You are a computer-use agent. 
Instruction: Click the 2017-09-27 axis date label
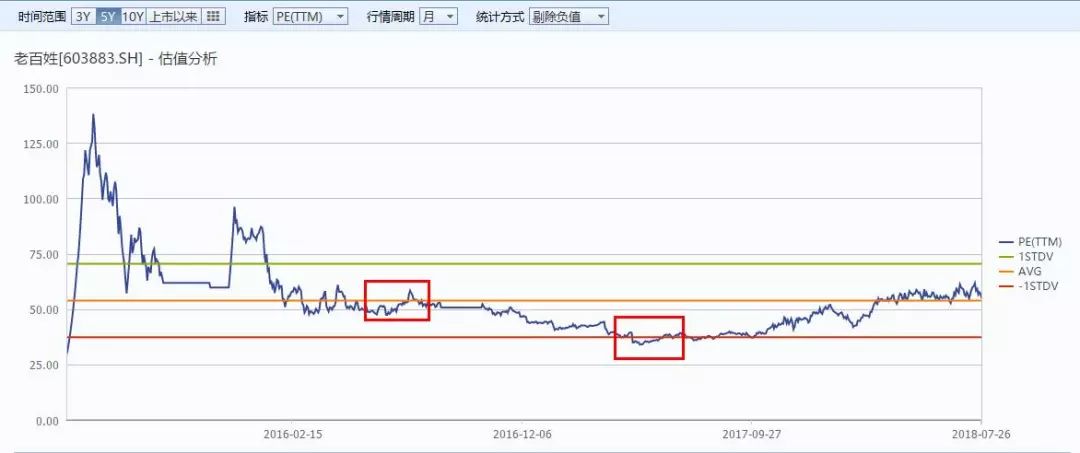point(751,434)
